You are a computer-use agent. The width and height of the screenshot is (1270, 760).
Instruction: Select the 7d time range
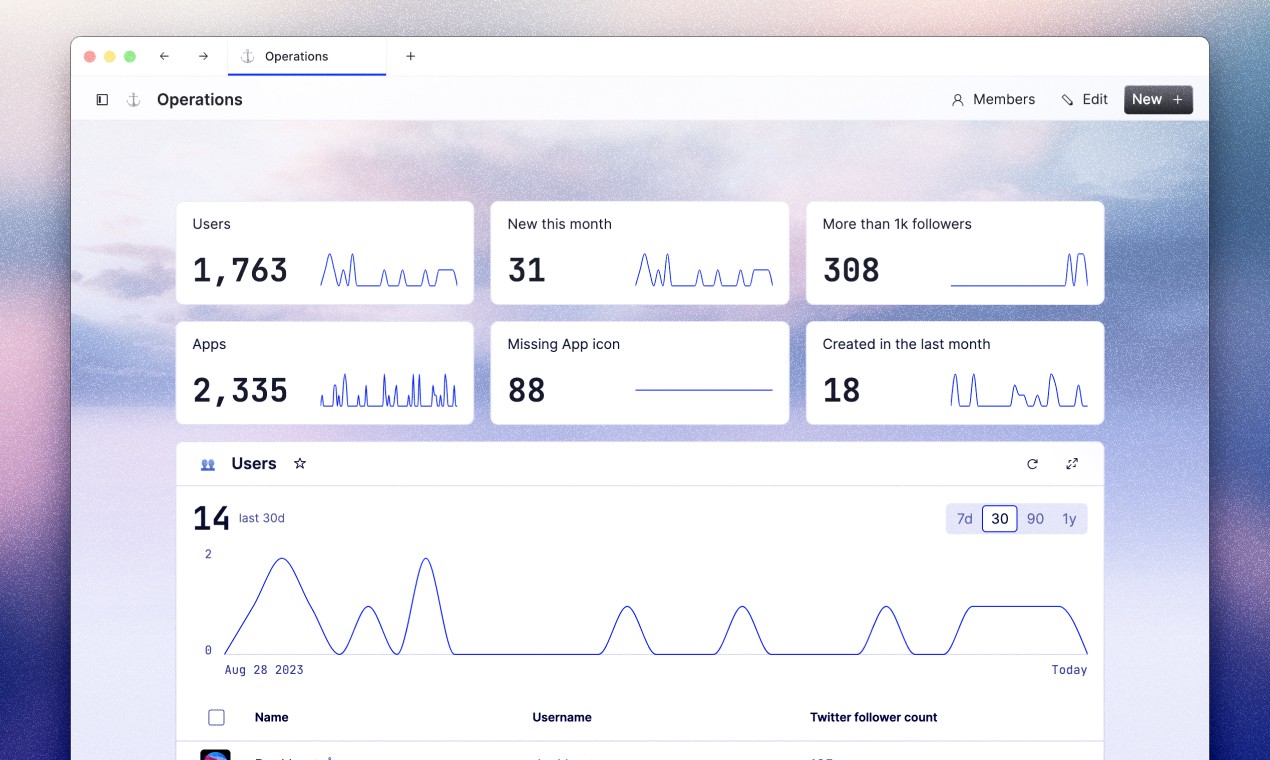pyautogui.click(x=964, y=519)
